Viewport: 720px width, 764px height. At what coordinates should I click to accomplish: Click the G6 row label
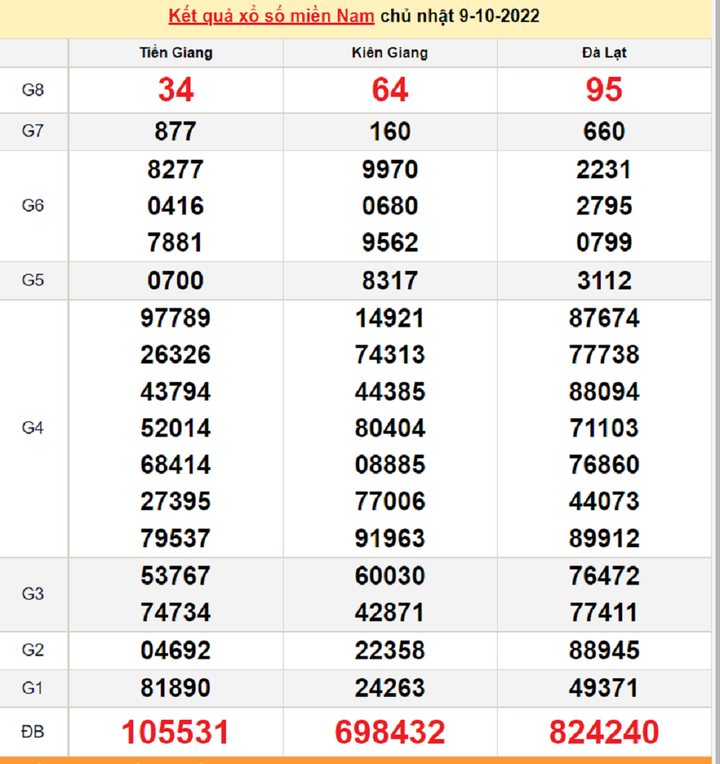pyautogui.click(x=33, y=206)
